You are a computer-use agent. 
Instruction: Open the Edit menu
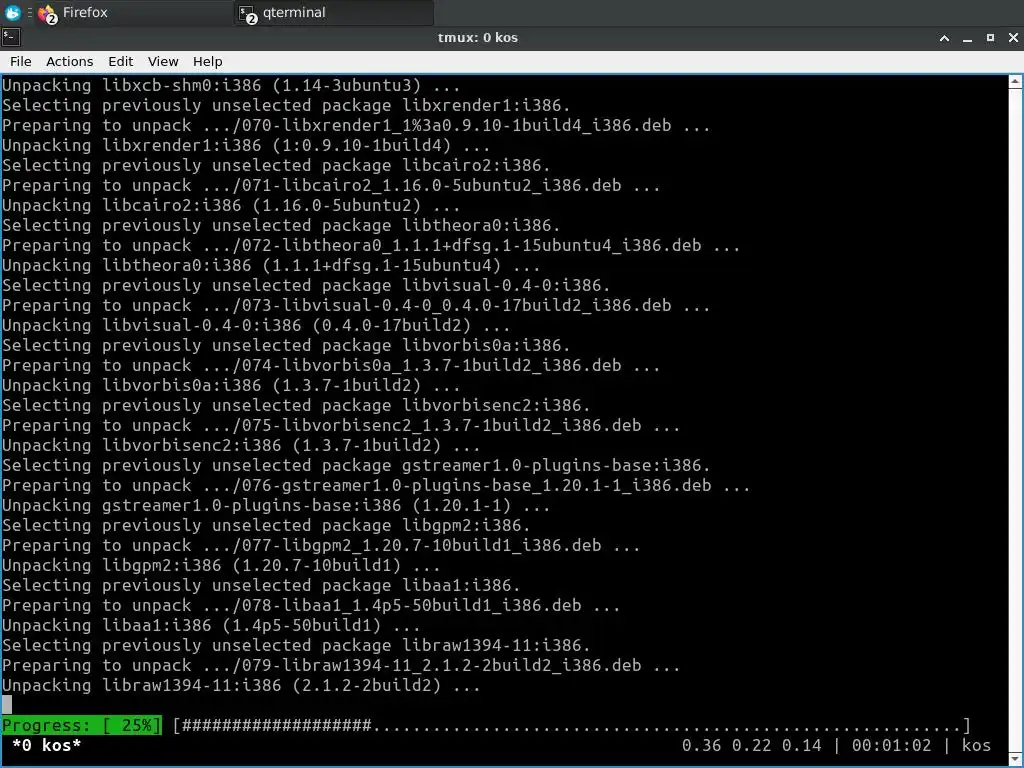[120, 61]
